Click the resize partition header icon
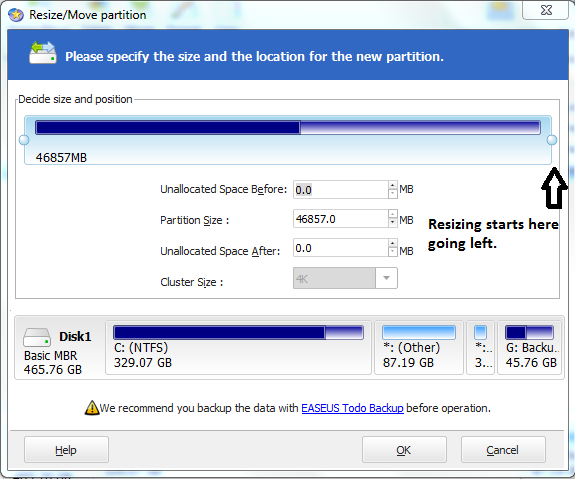The width and height of the screenshot is (575, 479). point(43,53)
